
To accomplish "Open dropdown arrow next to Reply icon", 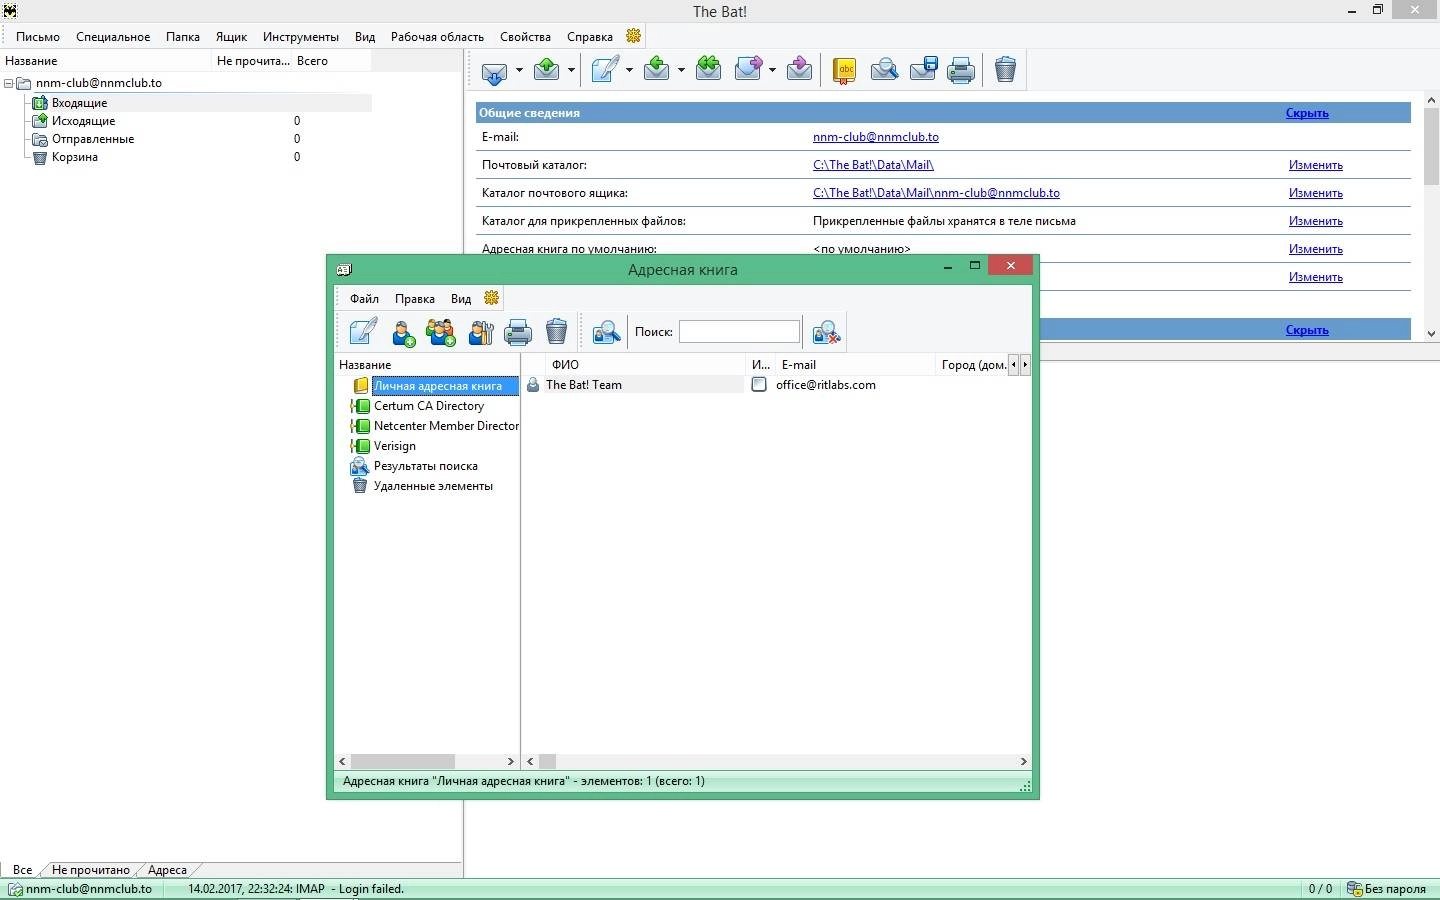I will pyautogui.click(x=681, y=70).
